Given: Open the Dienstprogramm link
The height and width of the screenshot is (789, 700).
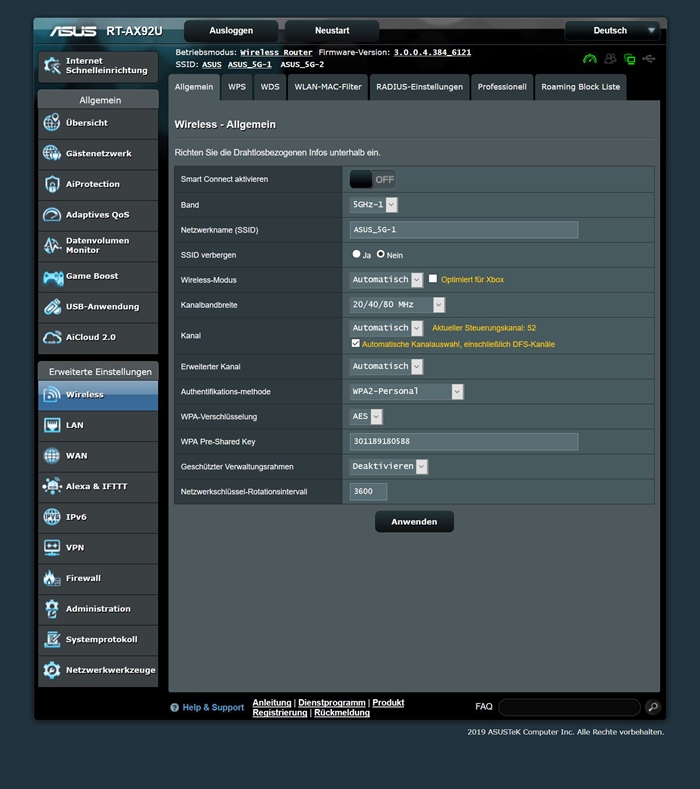Looking at the screenshot, I should (332, 702).
